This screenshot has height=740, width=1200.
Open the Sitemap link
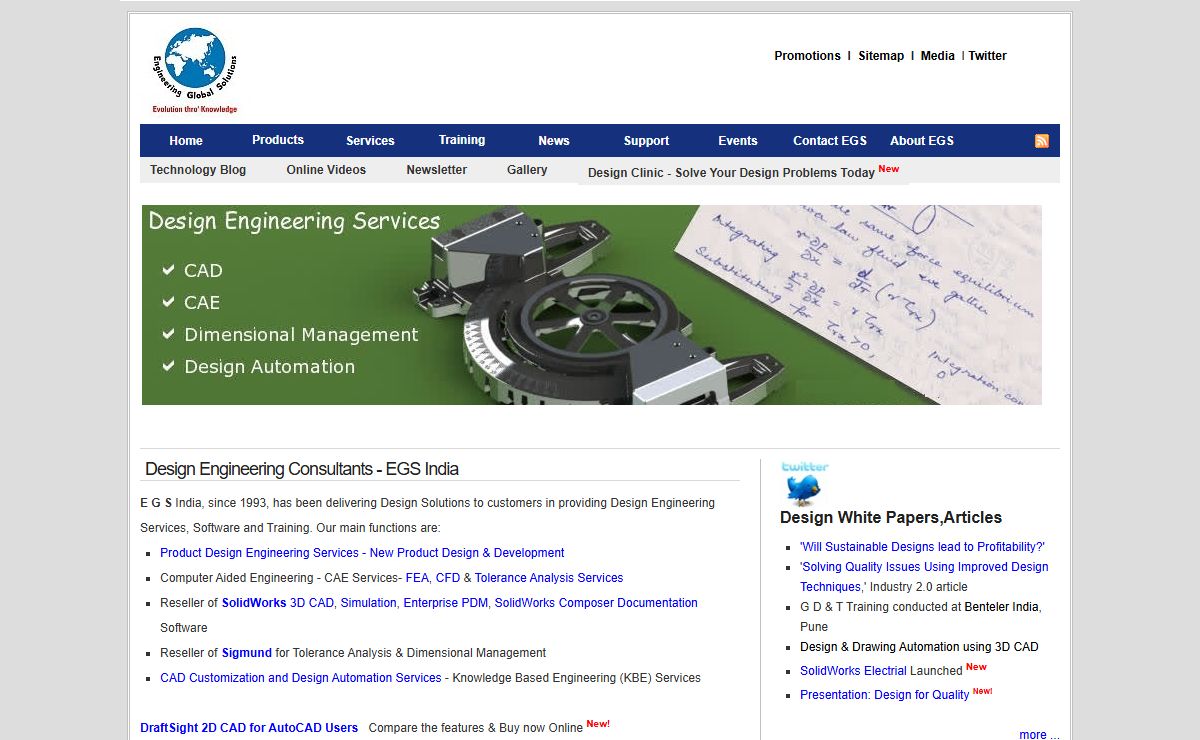[881, 56]
